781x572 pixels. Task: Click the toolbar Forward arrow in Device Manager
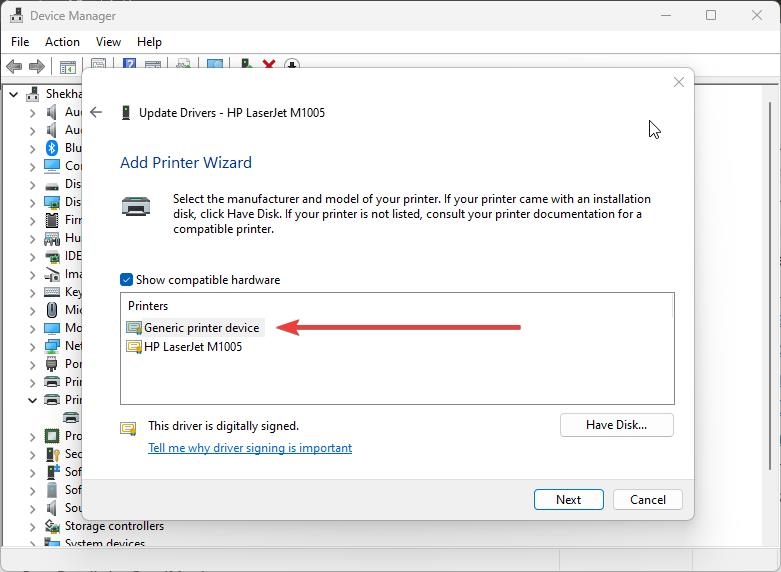pos(37,66)
